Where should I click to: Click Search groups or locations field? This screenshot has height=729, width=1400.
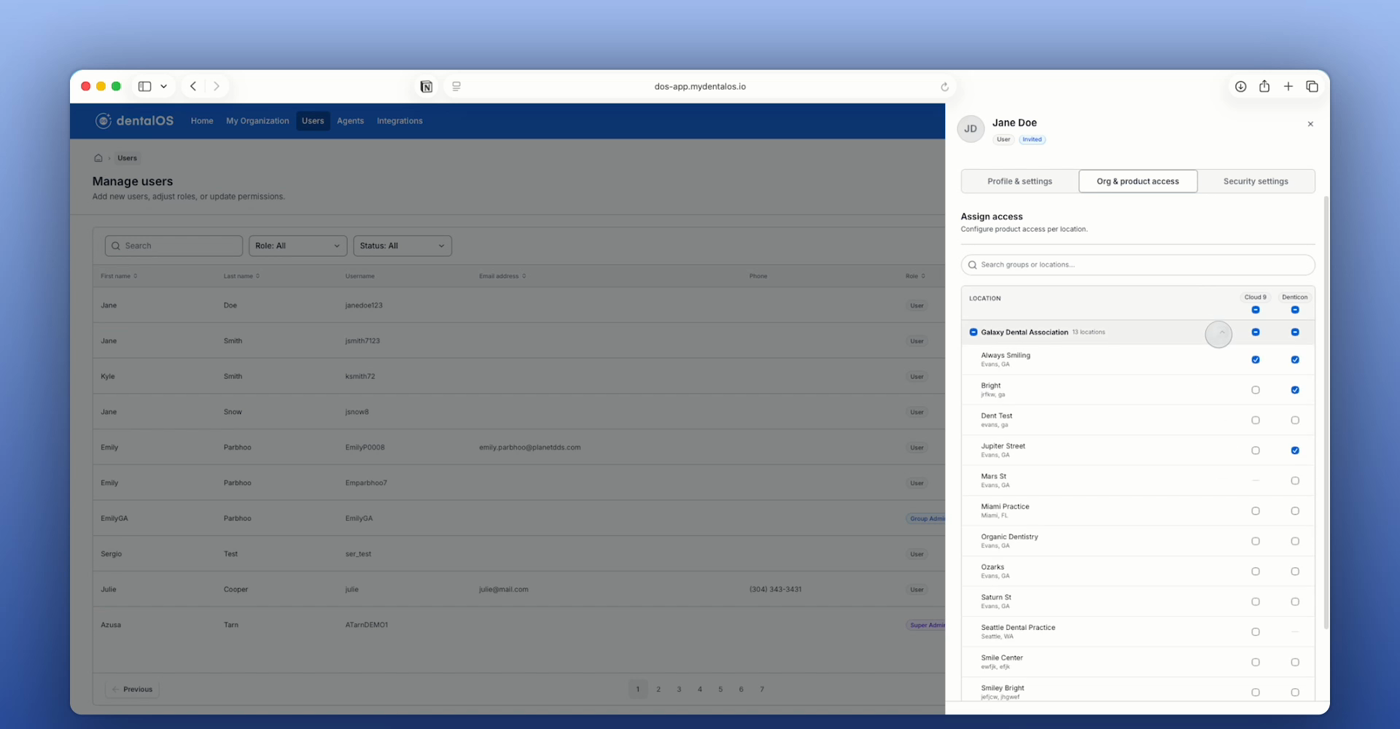point(1138,265)
